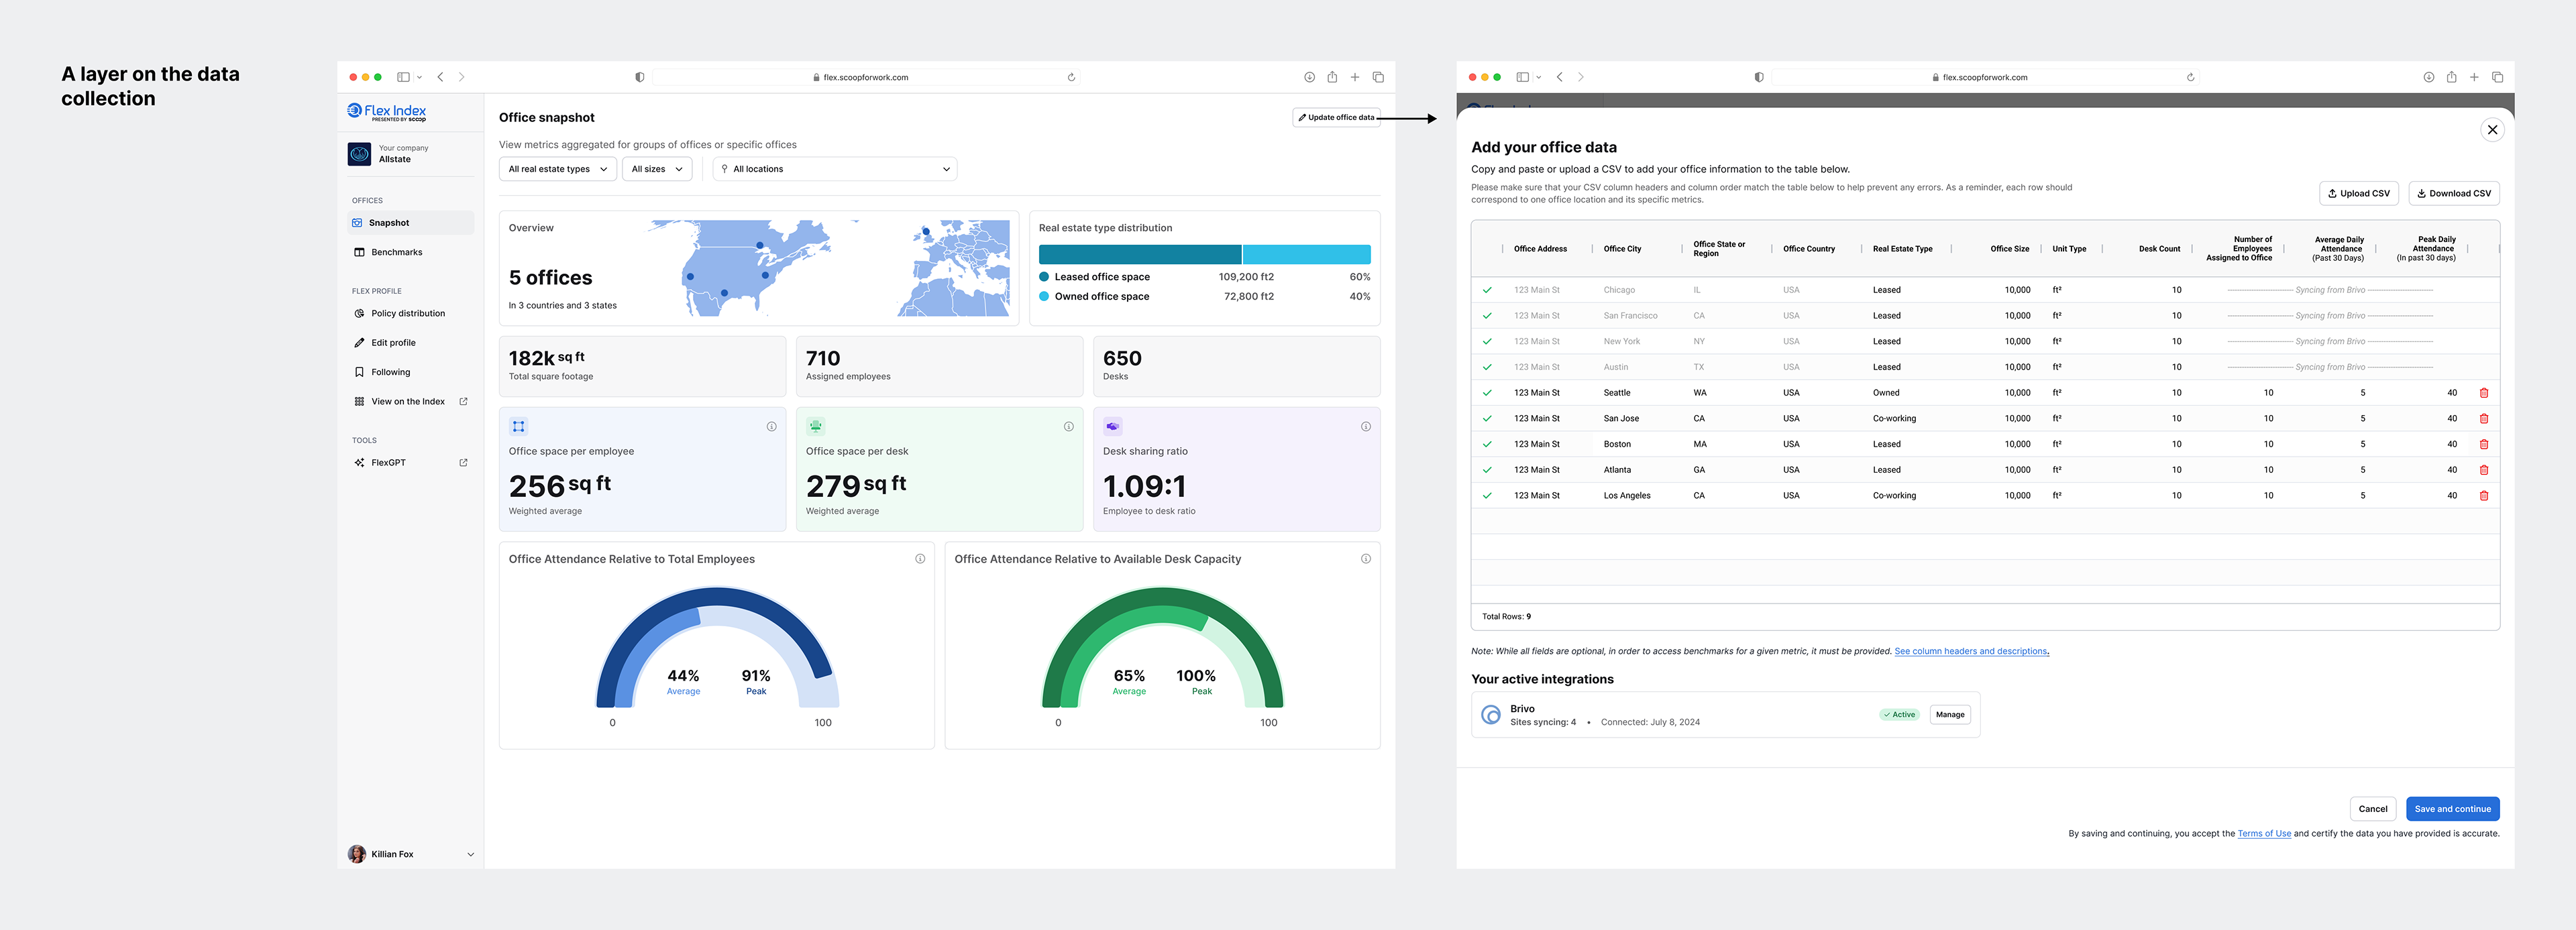Image resolution: width=2576 pixels, height=930 pixels.
Task: Click trash icon for Los Angeles row
Action: (2483, 496)
